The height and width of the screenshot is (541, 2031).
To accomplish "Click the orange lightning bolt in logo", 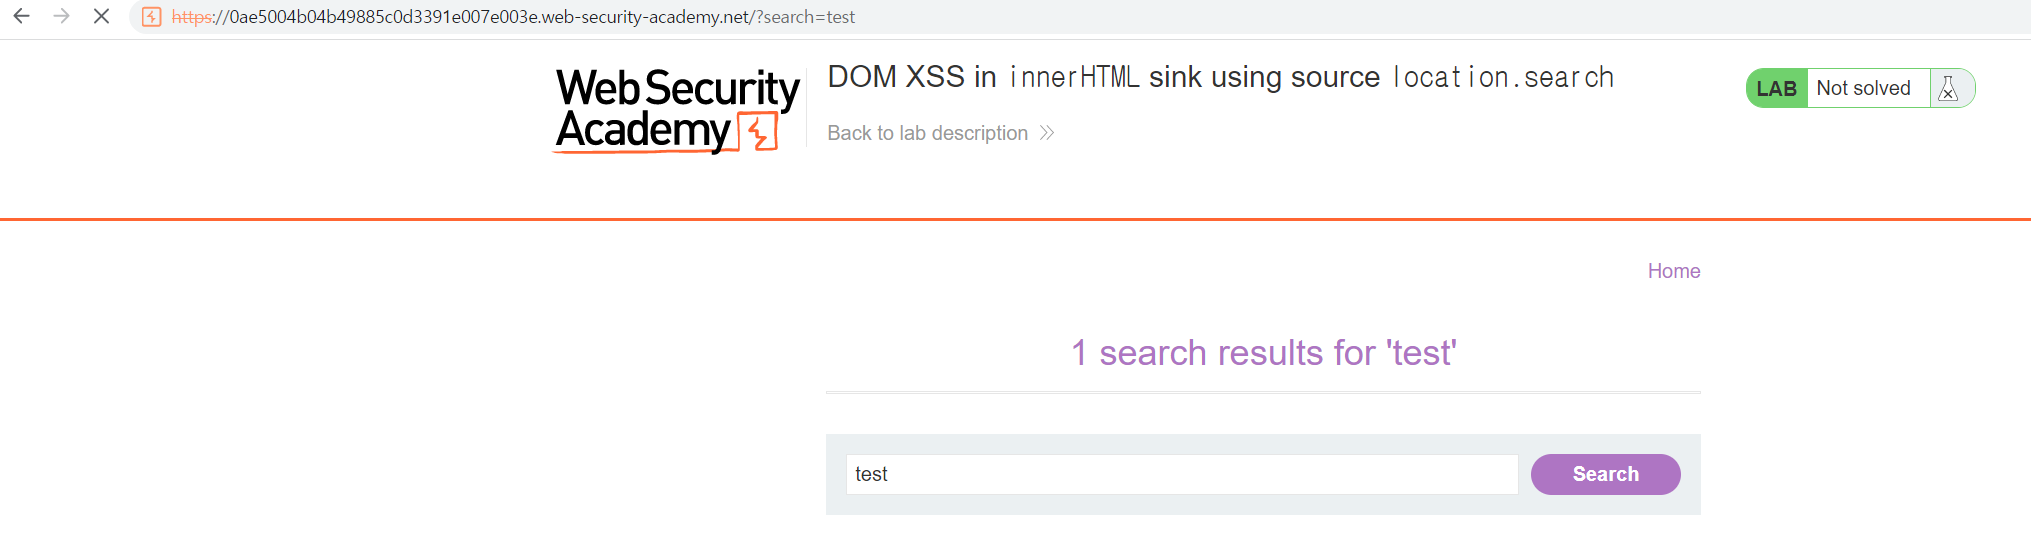I will [759, 131].
